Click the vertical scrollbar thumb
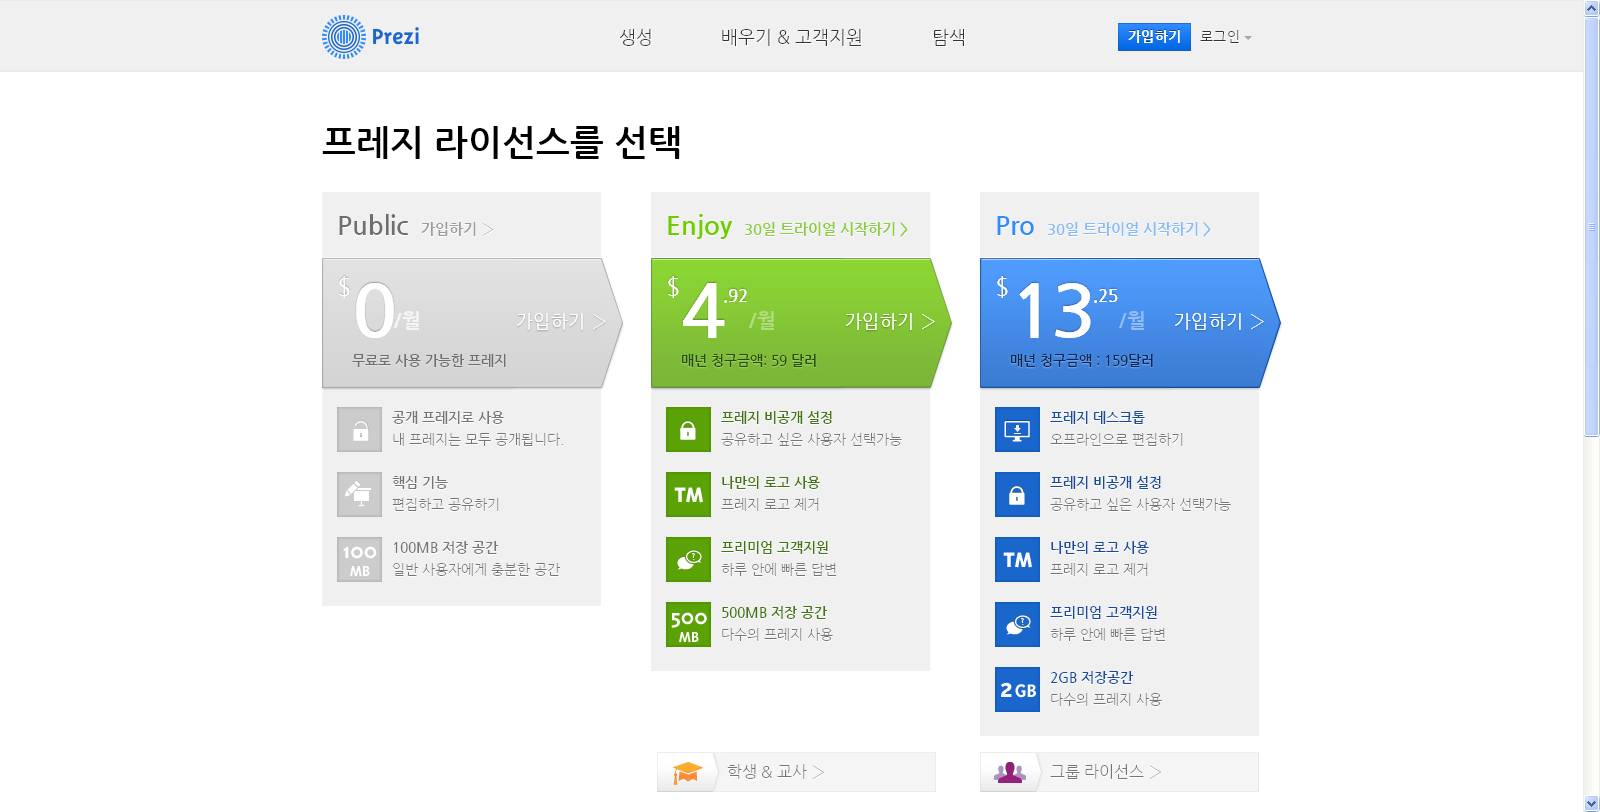1600x812 pixels. pos(1592,226)
